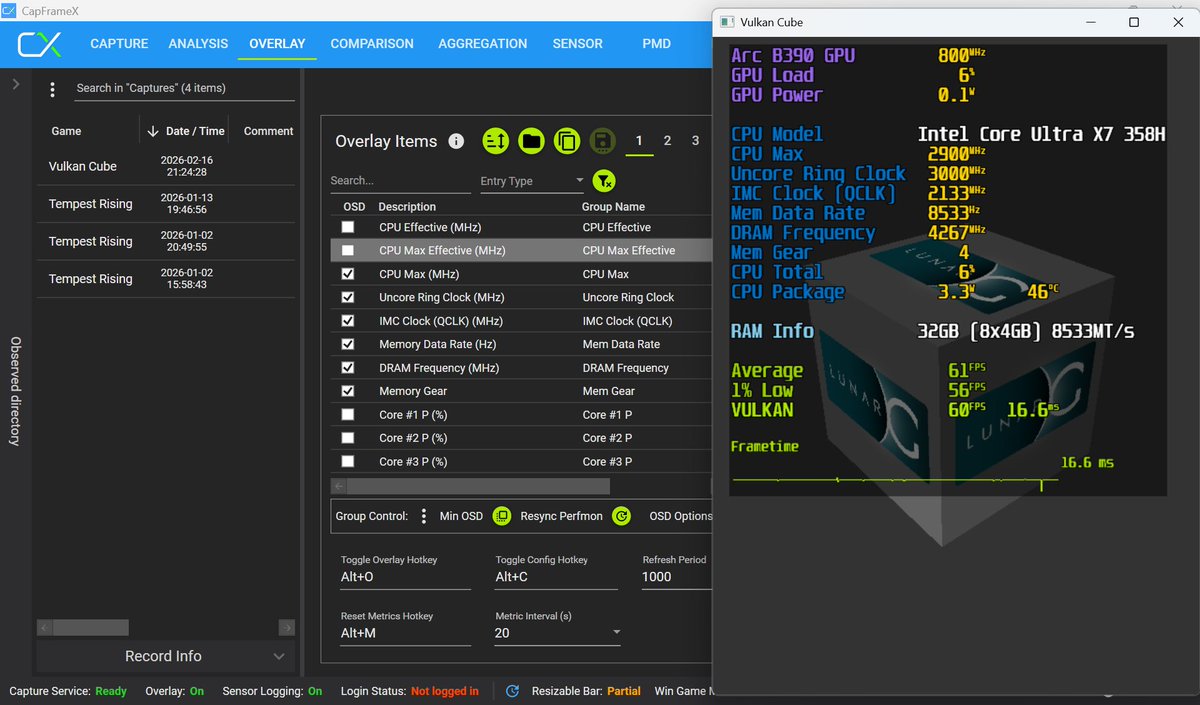
Task: Select Tempest Rising capture at 15:58:43
Action: click(166, 279)
